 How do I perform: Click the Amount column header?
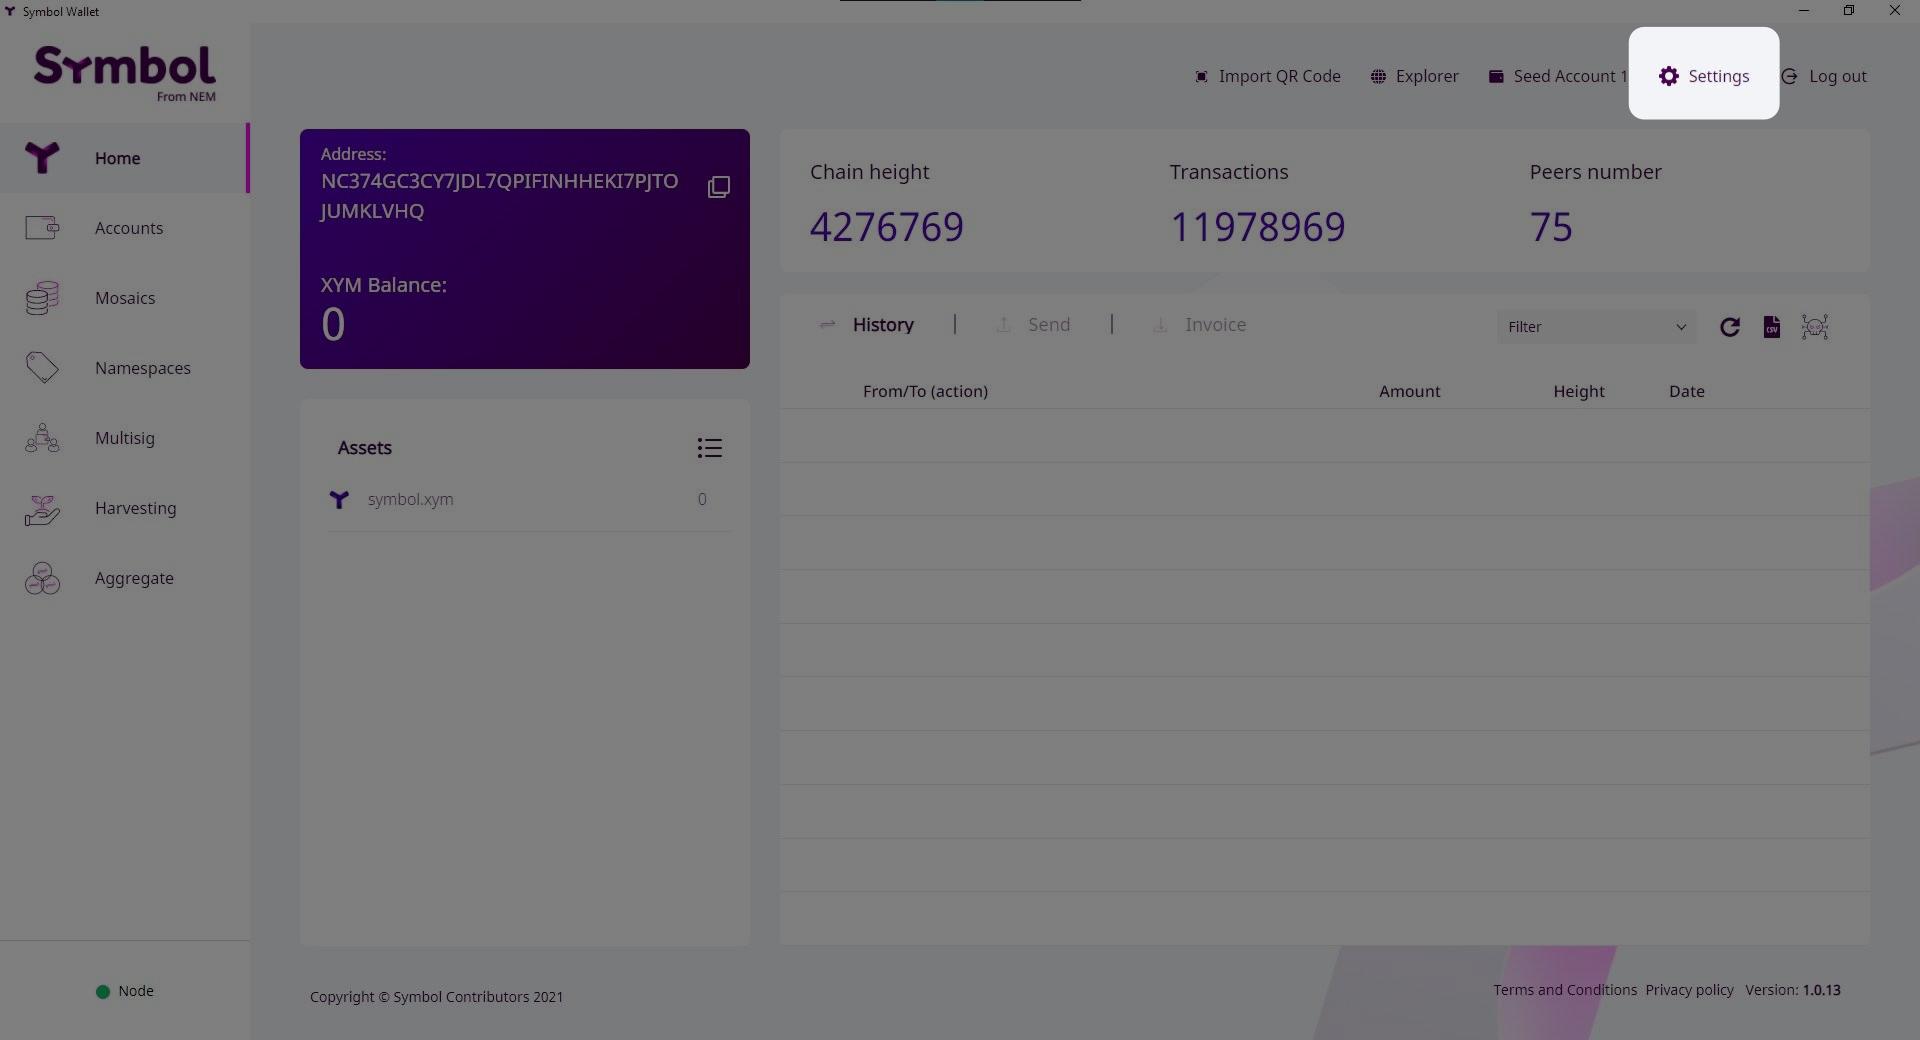pos(1409,391)
